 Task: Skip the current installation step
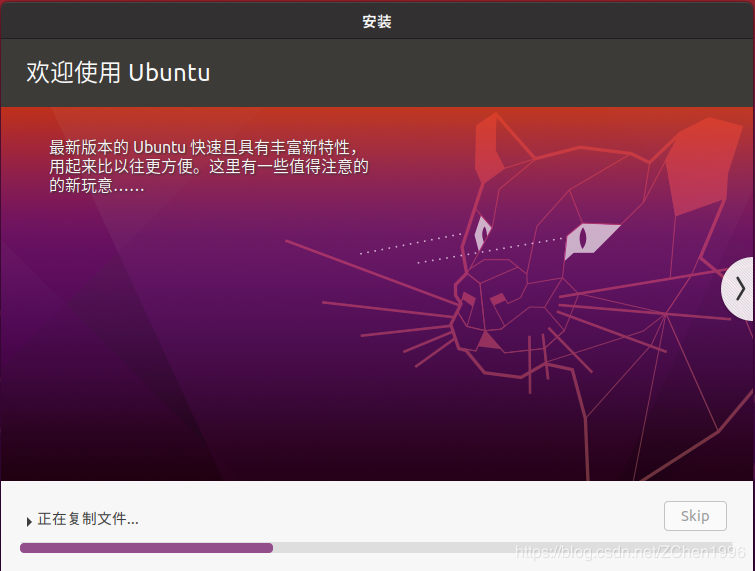click(x=695, y=516)
